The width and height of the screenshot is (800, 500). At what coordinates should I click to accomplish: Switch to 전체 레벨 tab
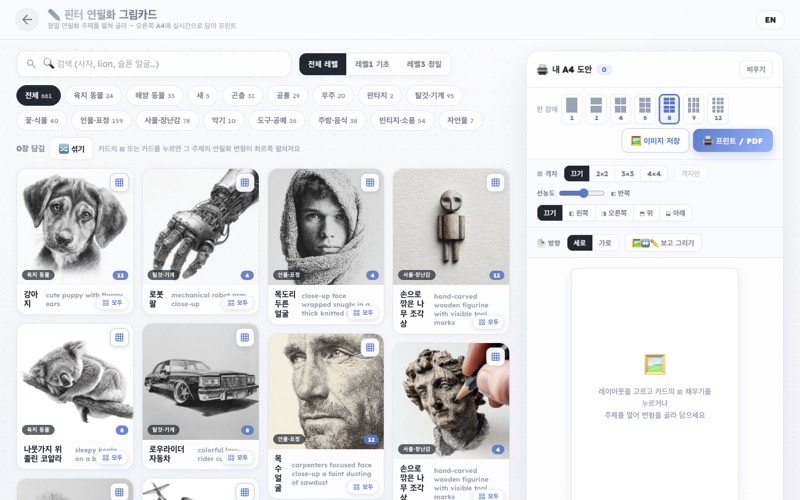323,64
